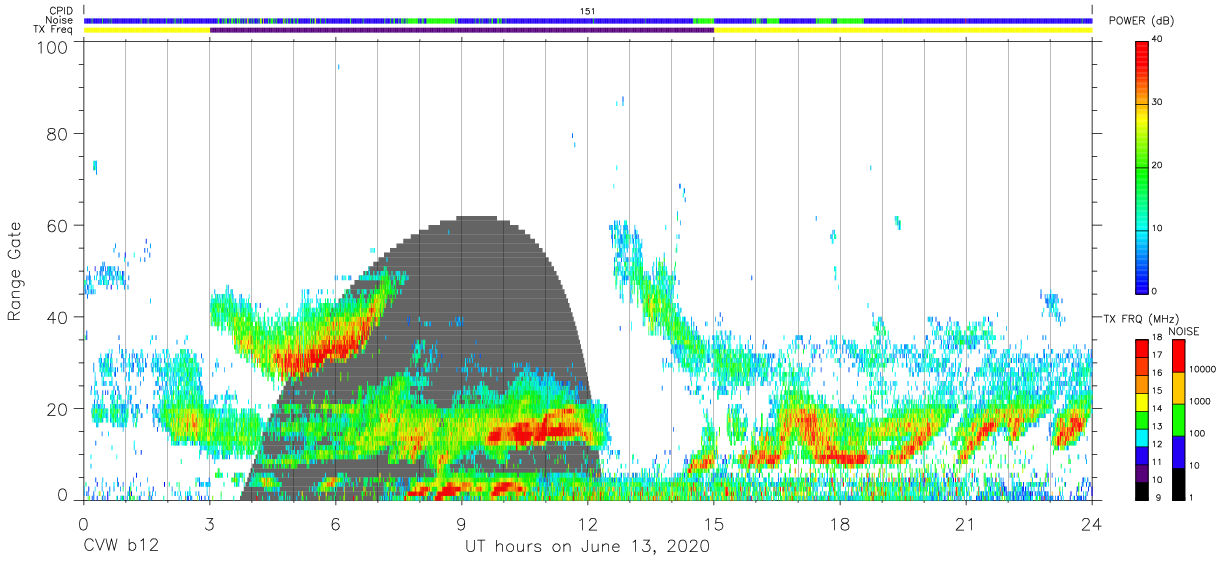Click the 12 tick label on the UT hours axis
The width and height of the screenshot is (1228, 567).
click(587, 524)
